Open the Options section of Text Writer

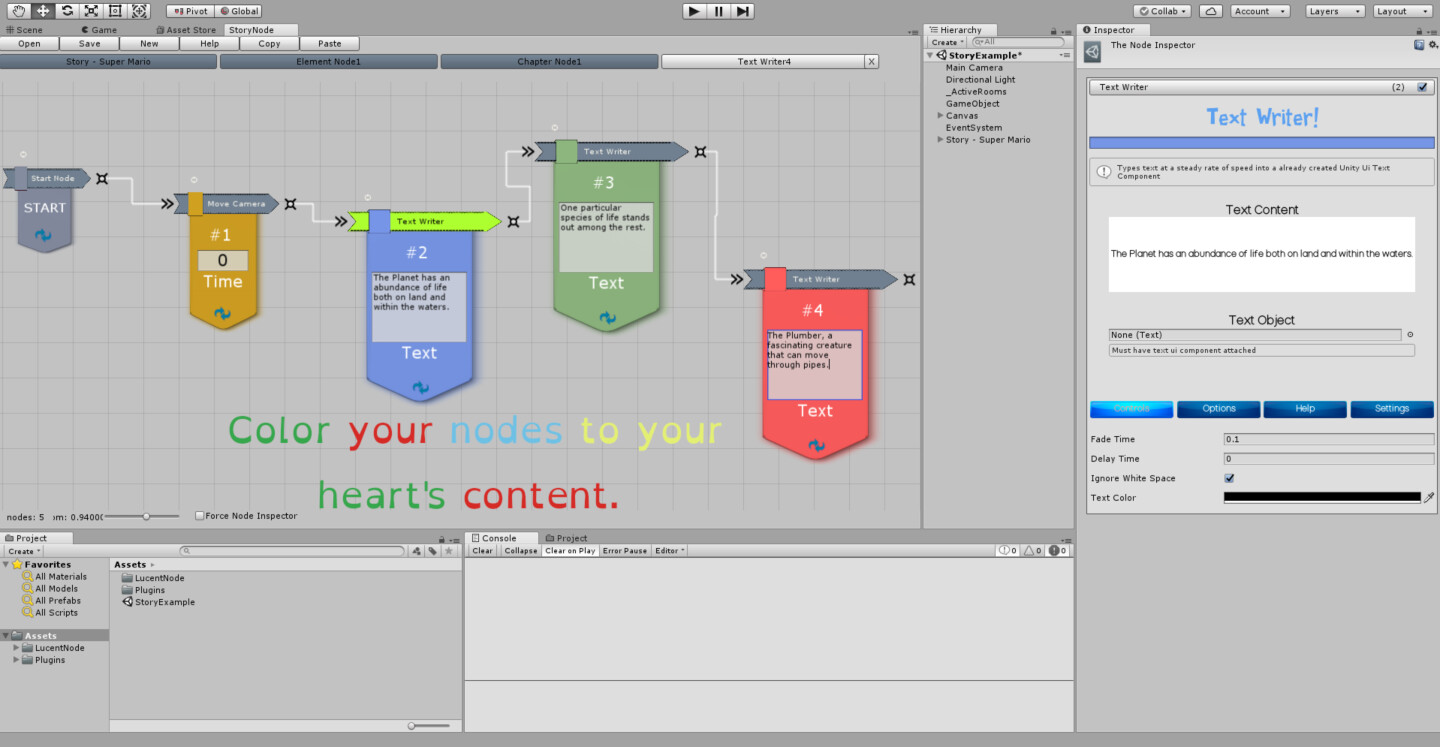pos(1218,409)
